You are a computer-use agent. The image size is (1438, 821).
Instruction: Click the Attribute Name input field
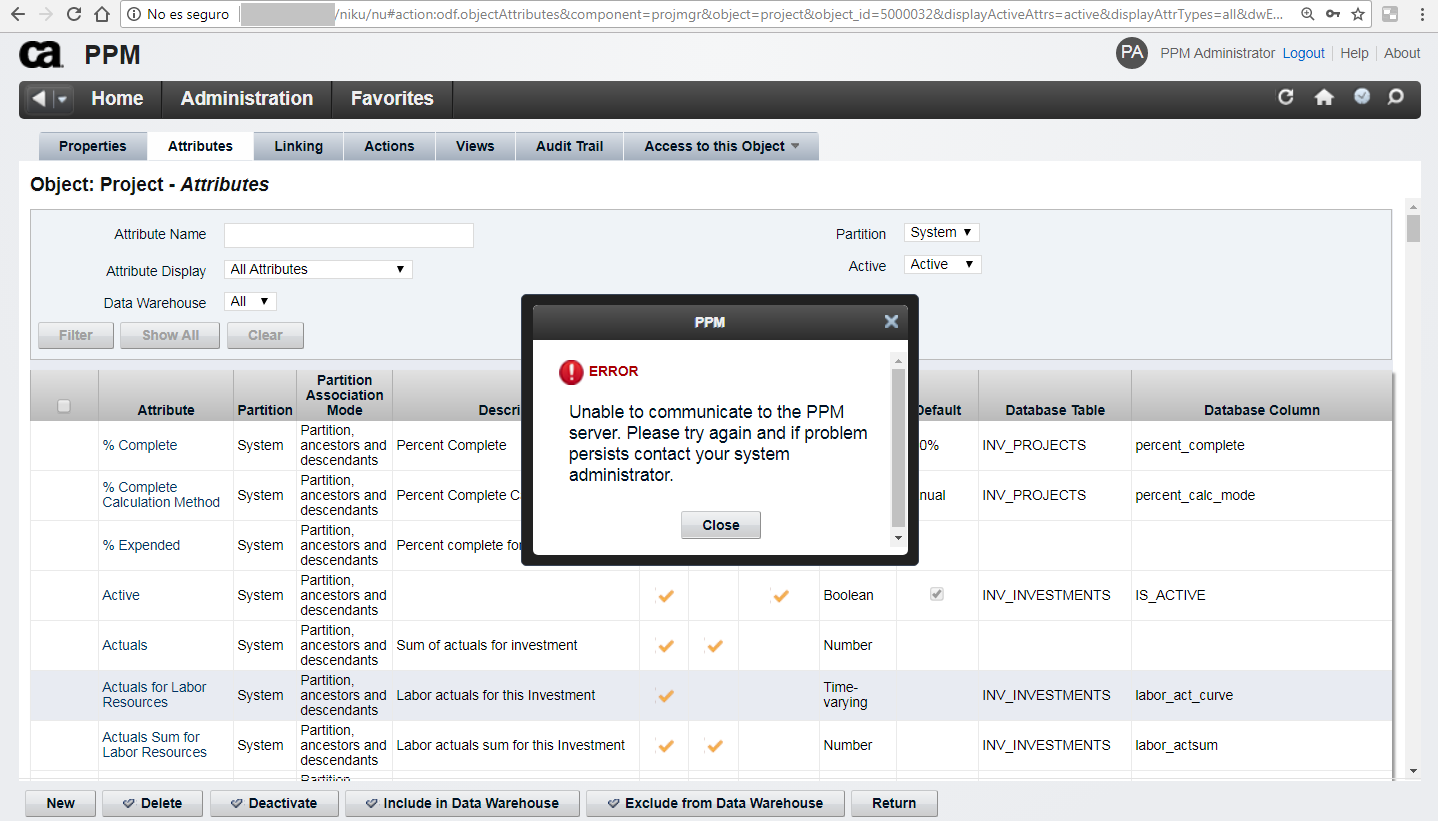(x=349, y=235)
